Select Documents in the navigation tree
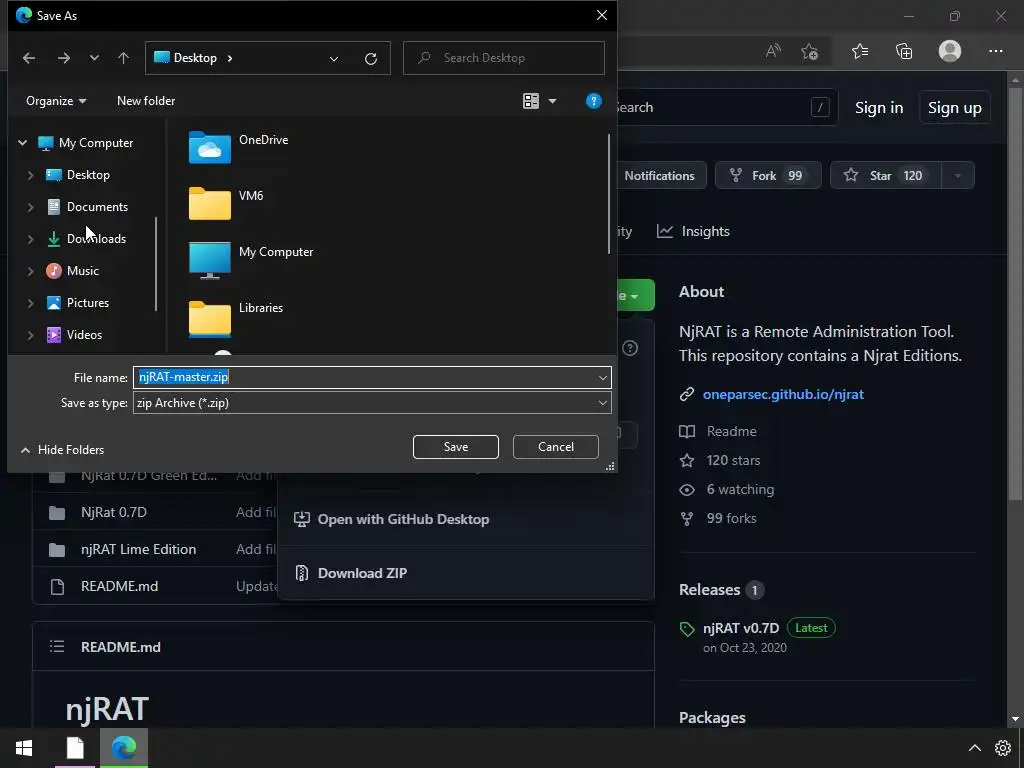1024x768 pixels. click(88, 207)
